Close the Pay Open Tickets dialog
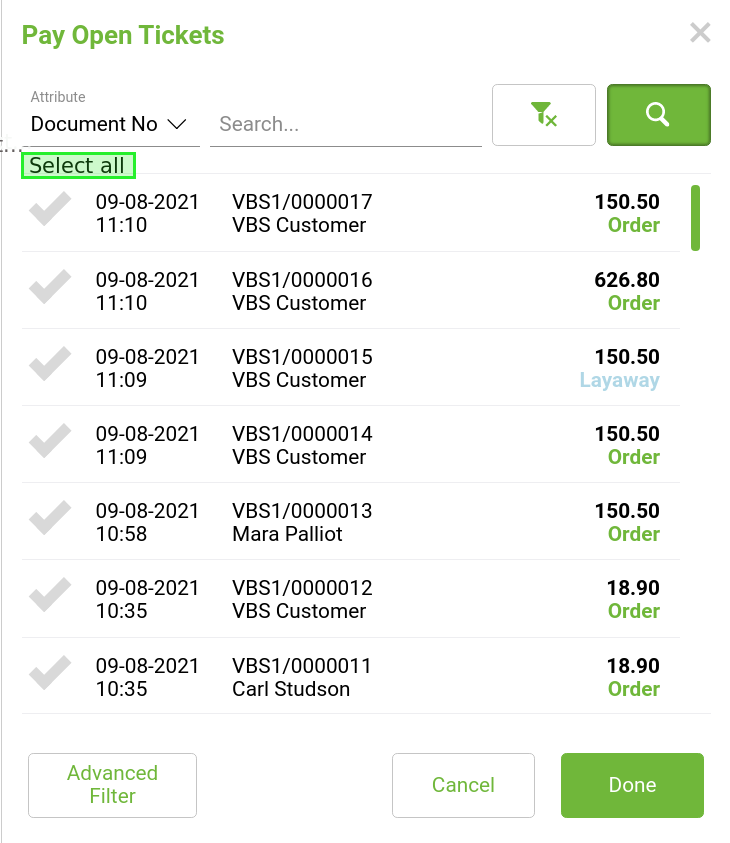 (x=700, y=33)
